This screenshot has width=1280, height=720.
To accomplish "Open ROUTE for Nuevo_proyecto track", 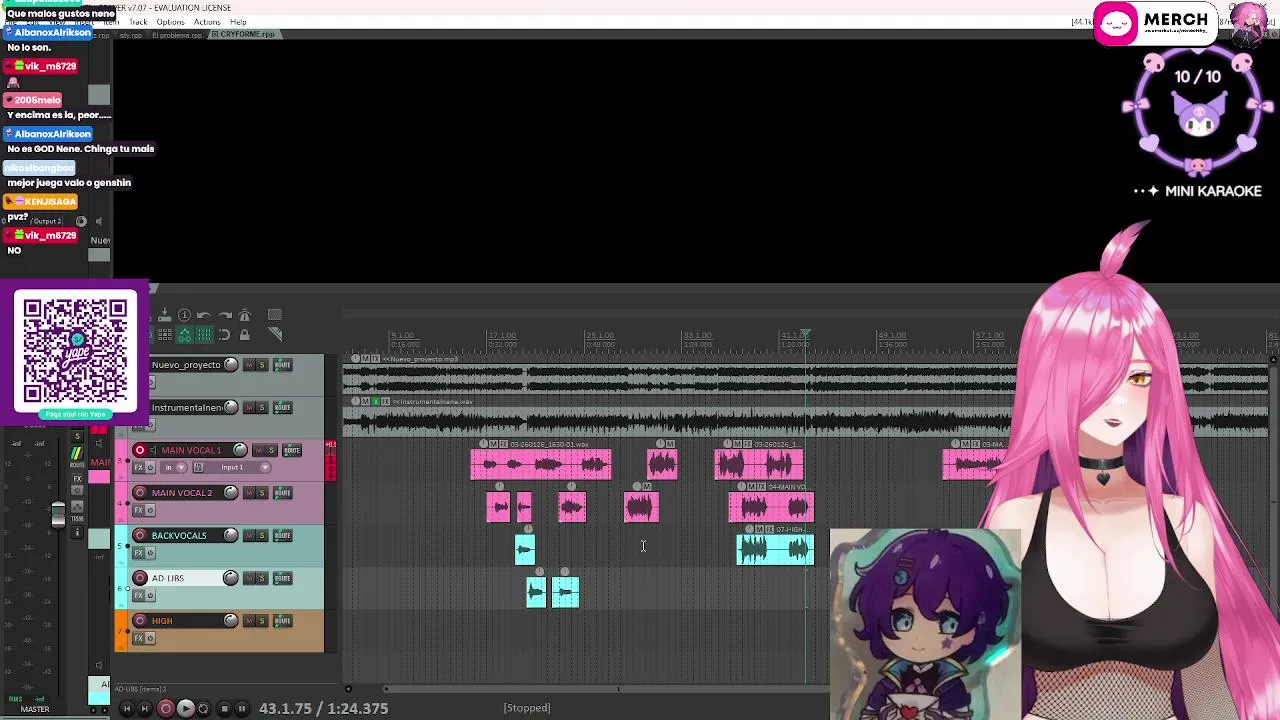I will (281, 365).
